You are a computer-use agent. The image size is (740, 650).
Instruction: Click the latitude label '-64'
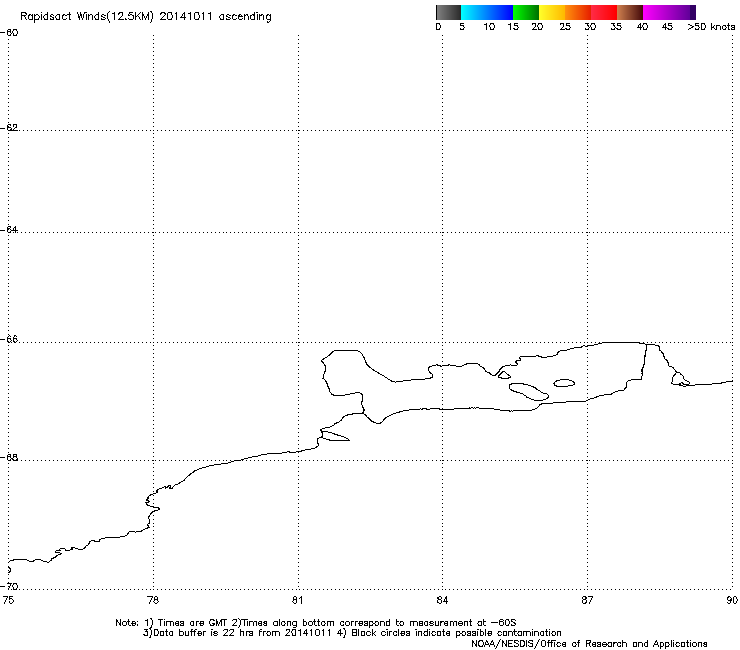[9, 229]
